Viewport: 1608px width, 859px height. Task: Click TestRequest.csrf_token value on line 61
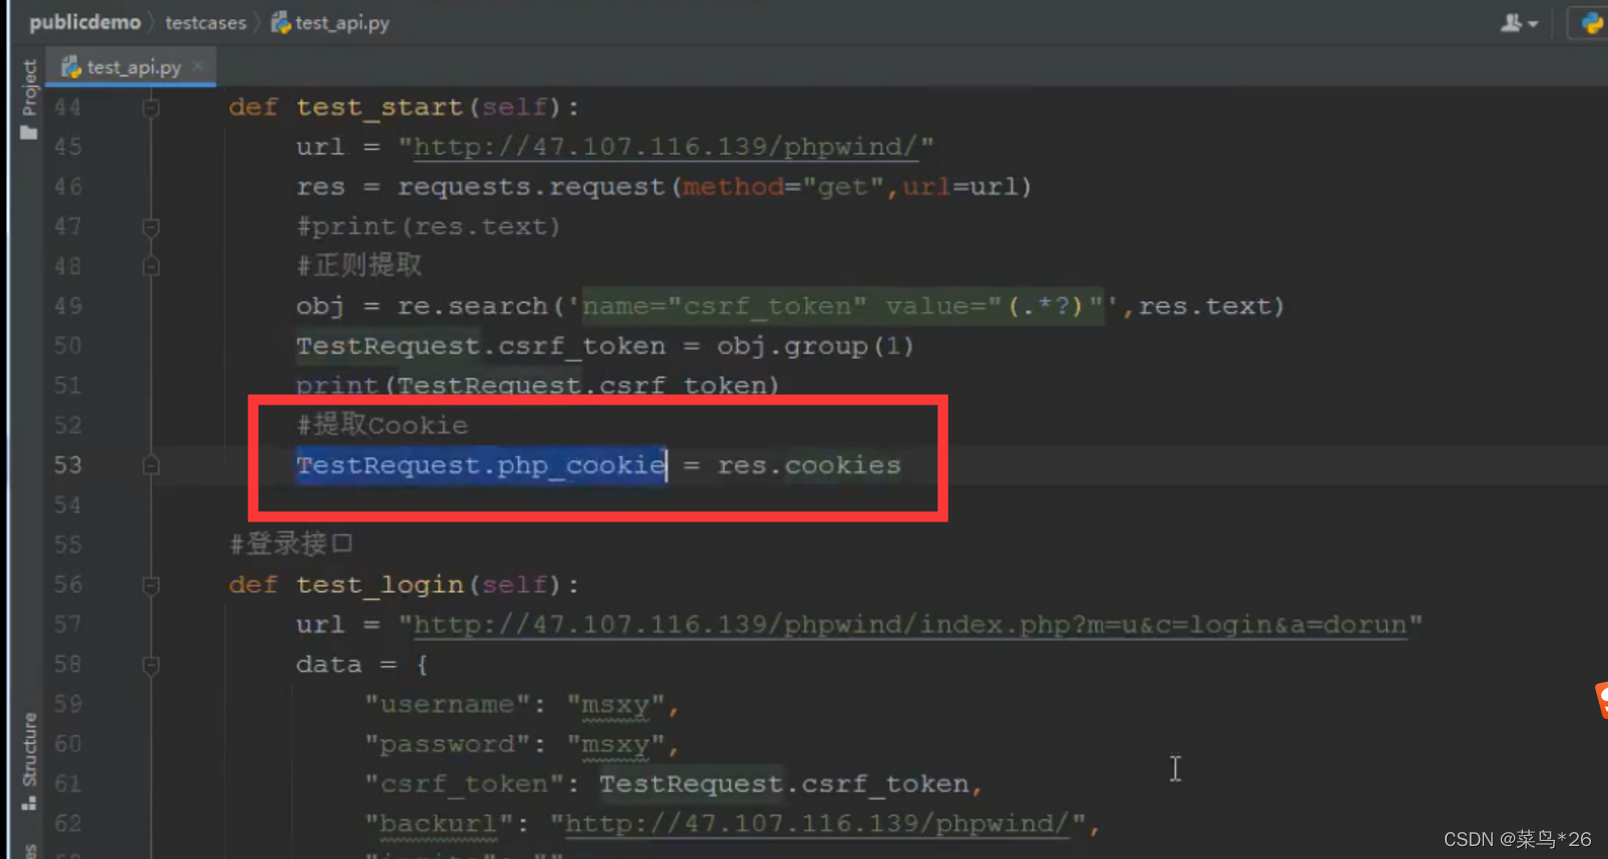click(x=784, y=784)
